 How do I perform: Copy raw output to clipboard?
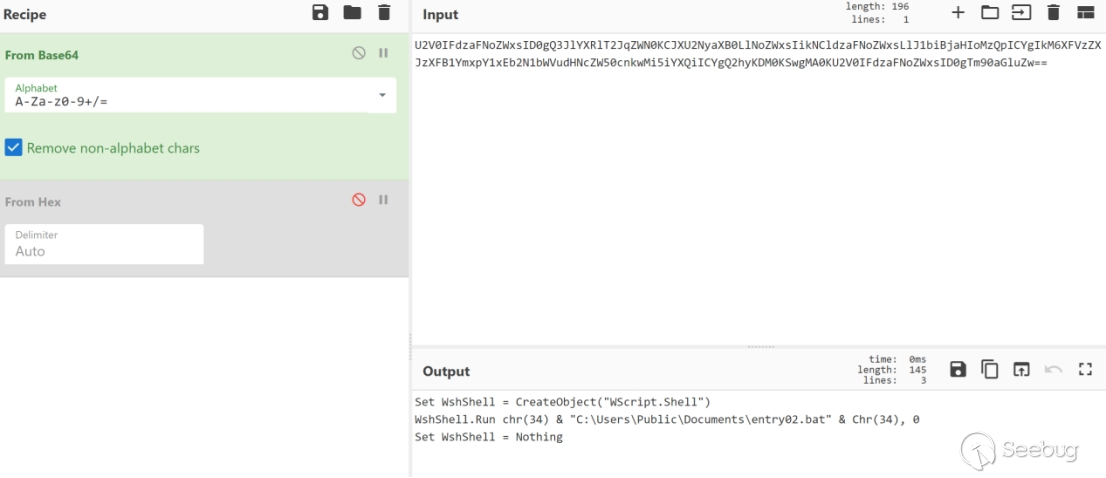click(990, 370)
